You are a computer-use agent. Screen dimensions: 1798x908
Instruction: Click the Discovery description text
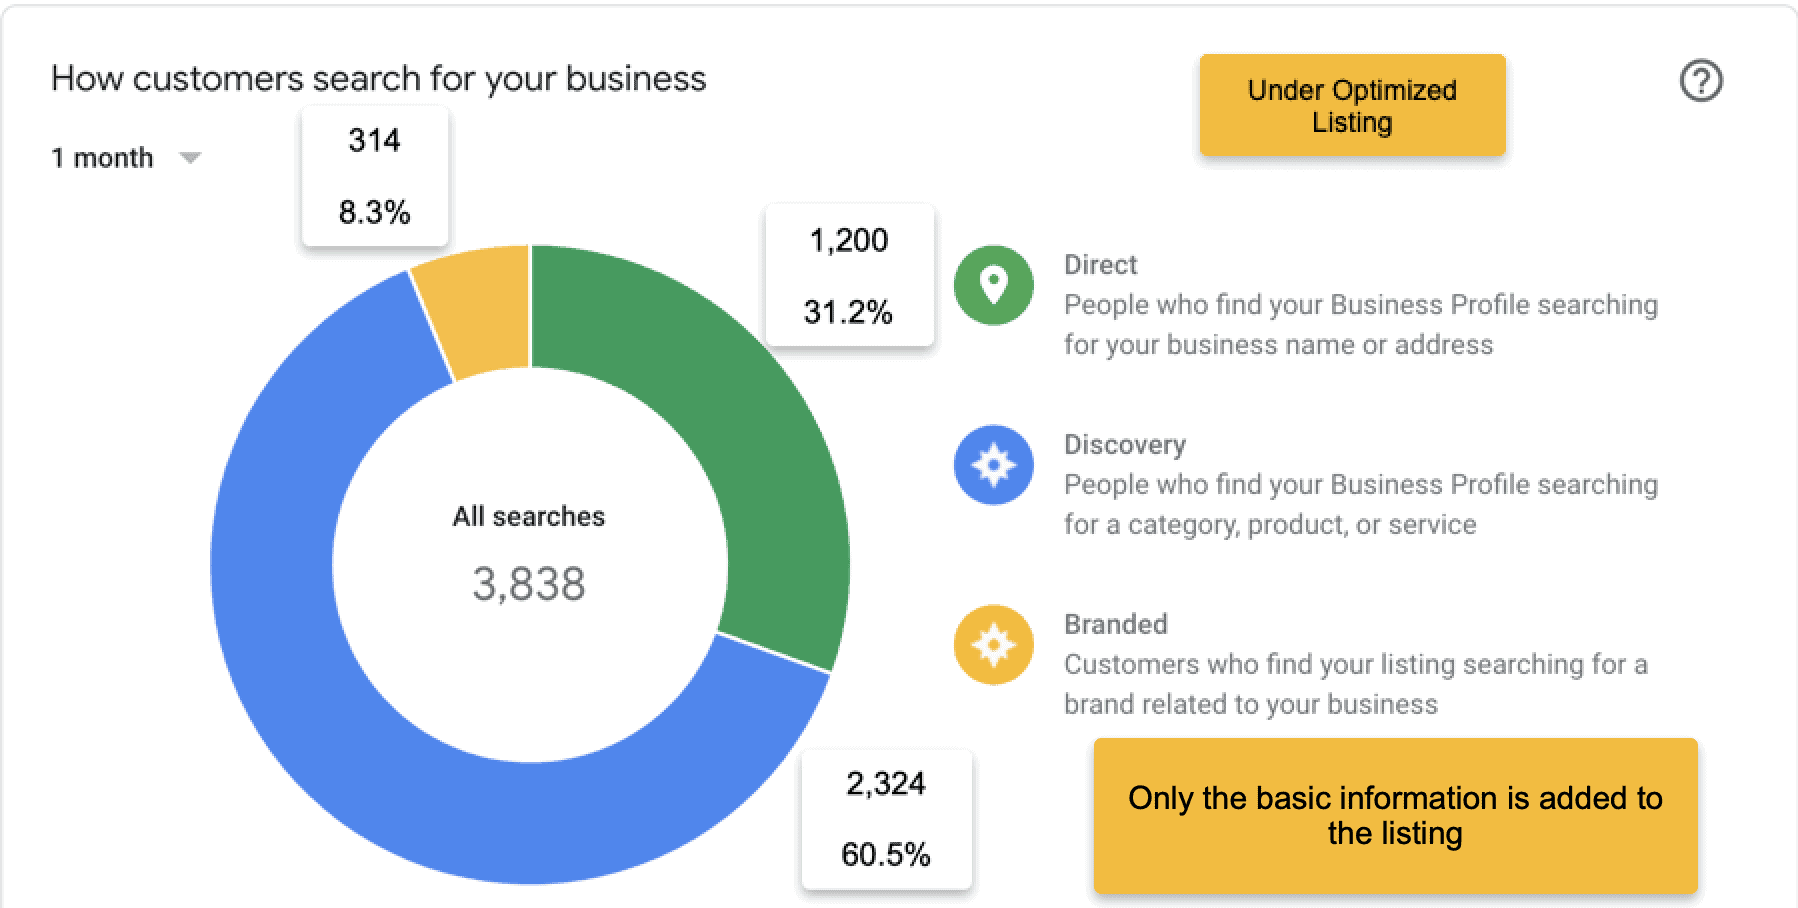(1360, 505)
